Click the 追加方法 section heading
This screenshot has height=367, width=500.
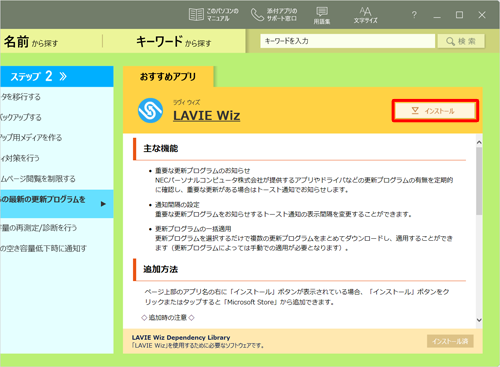pyautogui.click(x=161, y=269)
